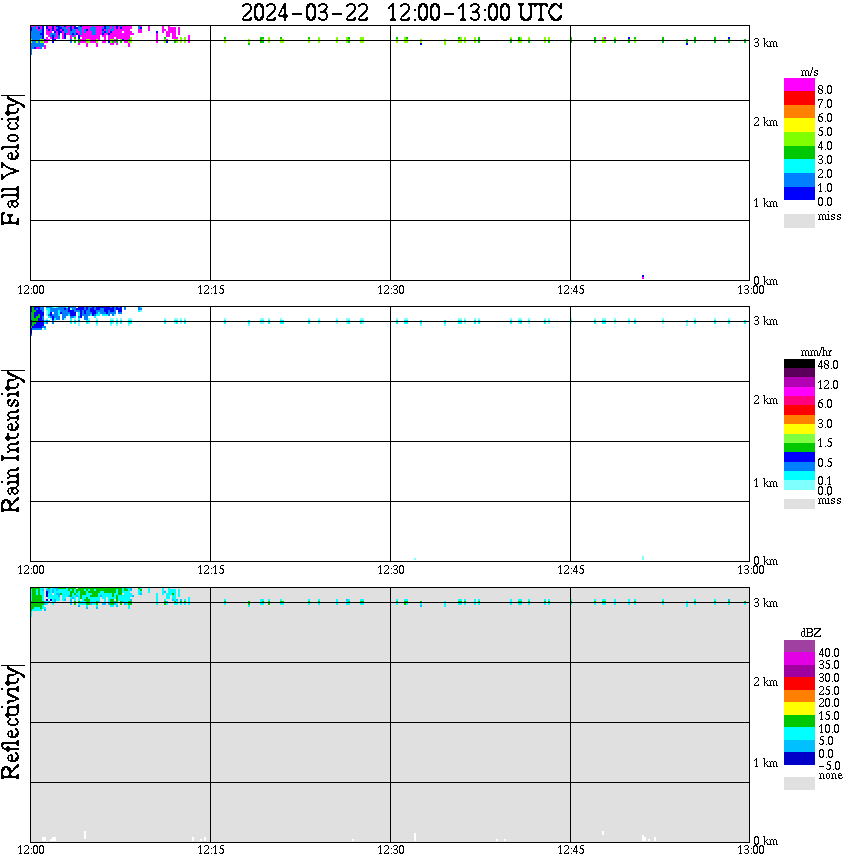
Task: Select the top purple 40.0 dBZ legend swatch
Action: pos(799,646)
